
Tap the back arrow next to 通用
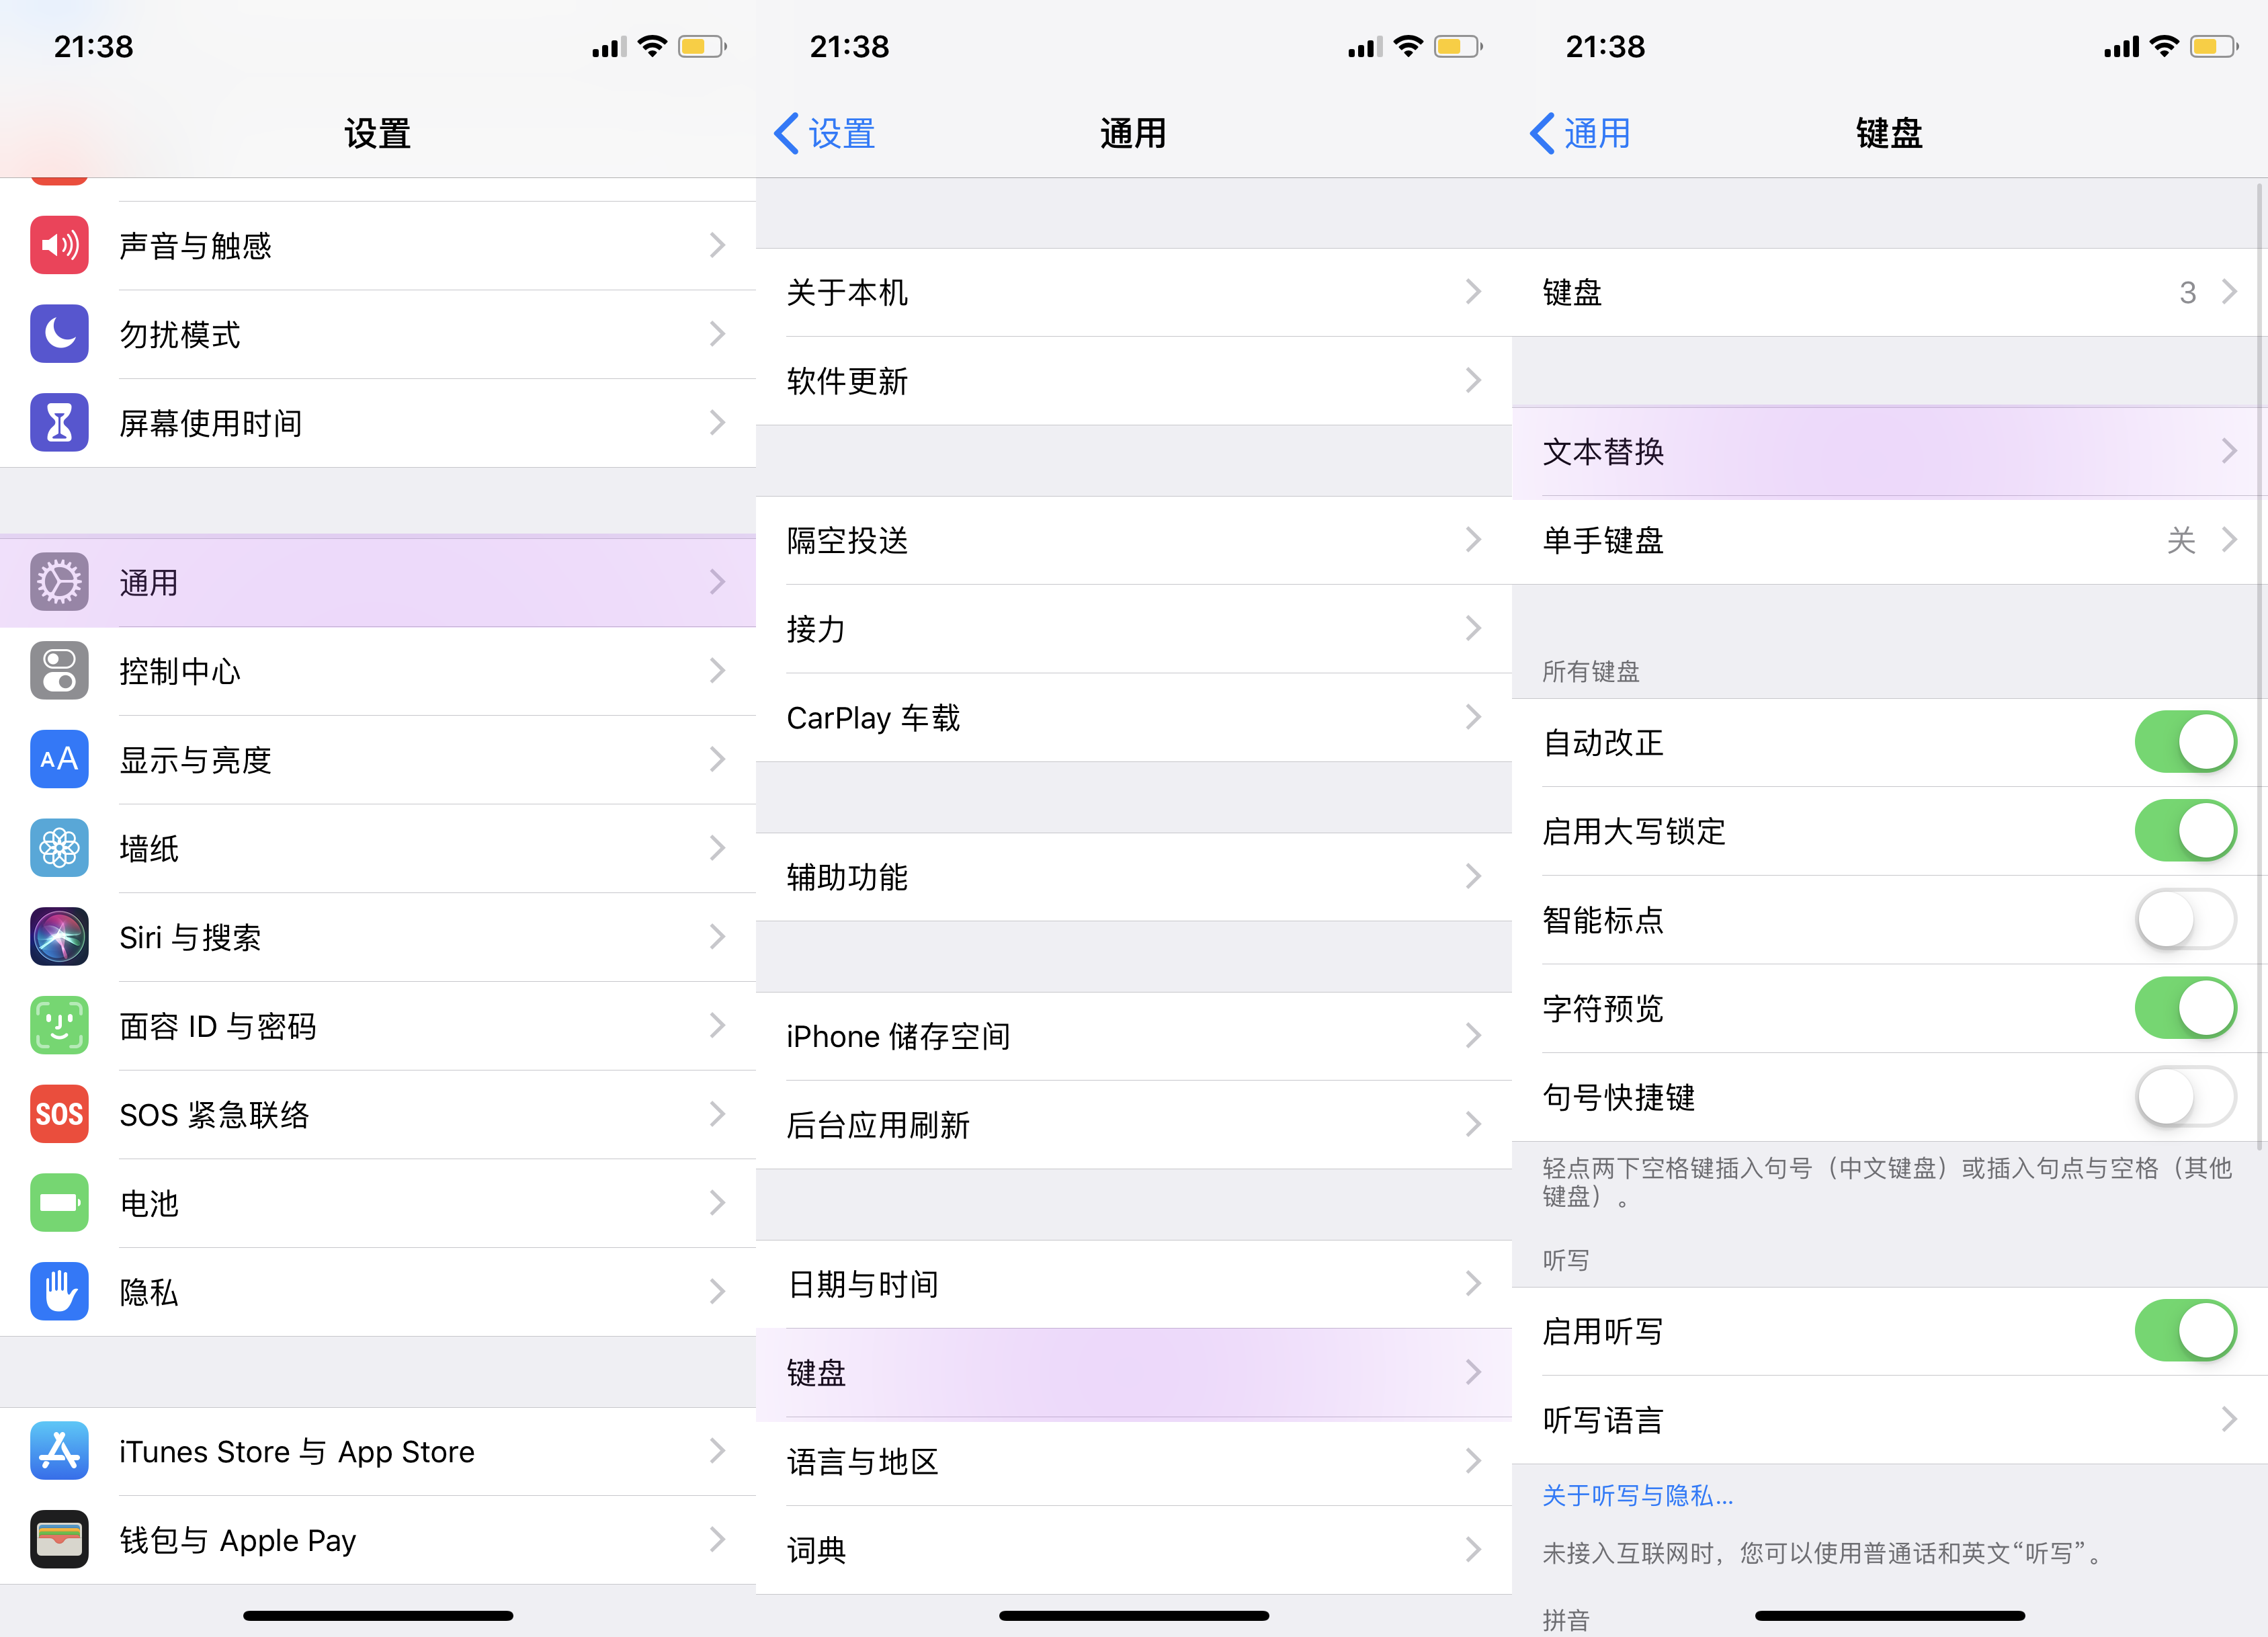pos(1543,133)
